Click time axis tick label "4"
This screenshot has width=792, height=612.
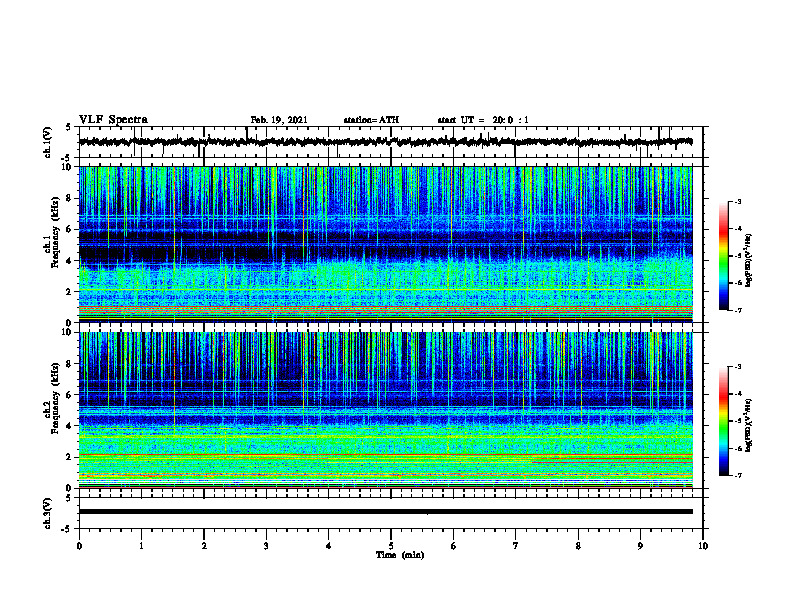point(328,546)
